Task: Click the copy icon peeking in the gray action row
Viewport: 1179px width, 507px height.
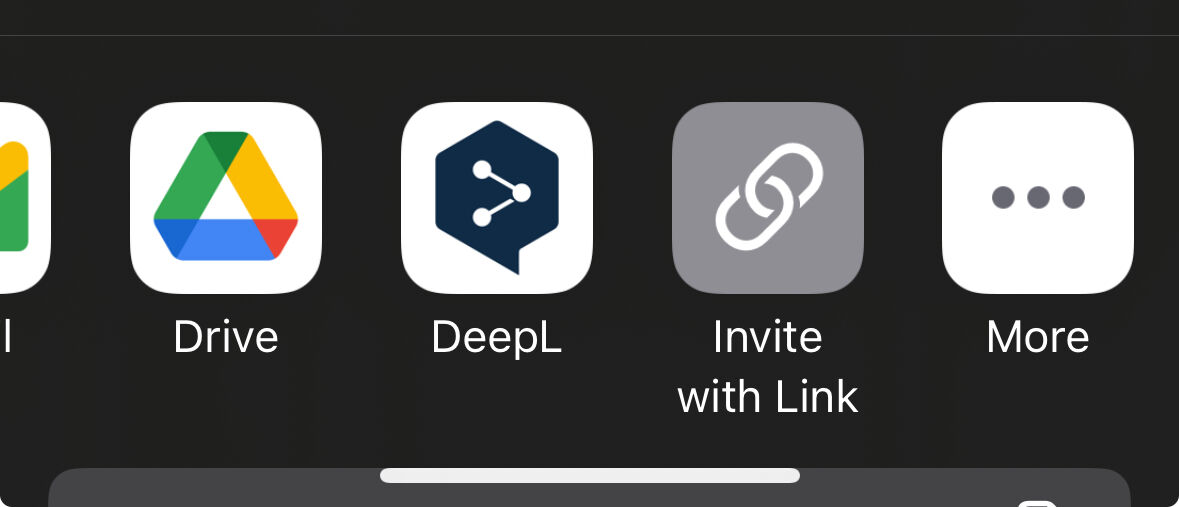Action: pyautogui.click(x=1038, y=503)
